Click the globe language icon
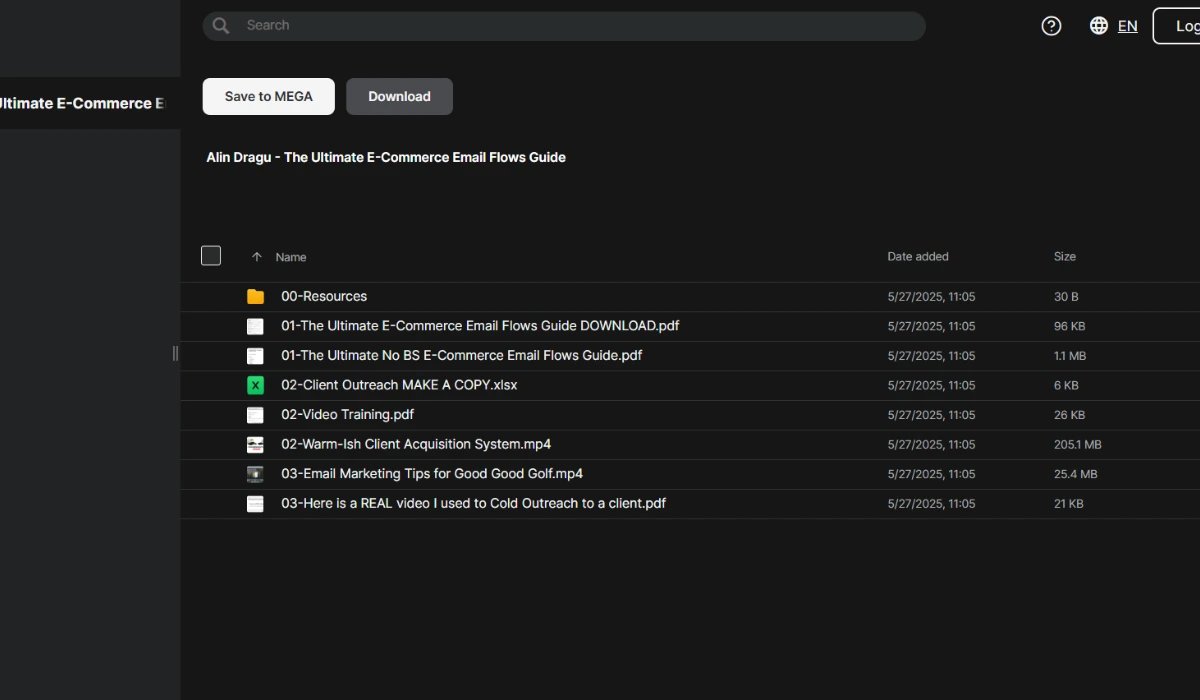Image resolution: width=1200 pixels, height=700 pixels. (x=1099, y=26)
